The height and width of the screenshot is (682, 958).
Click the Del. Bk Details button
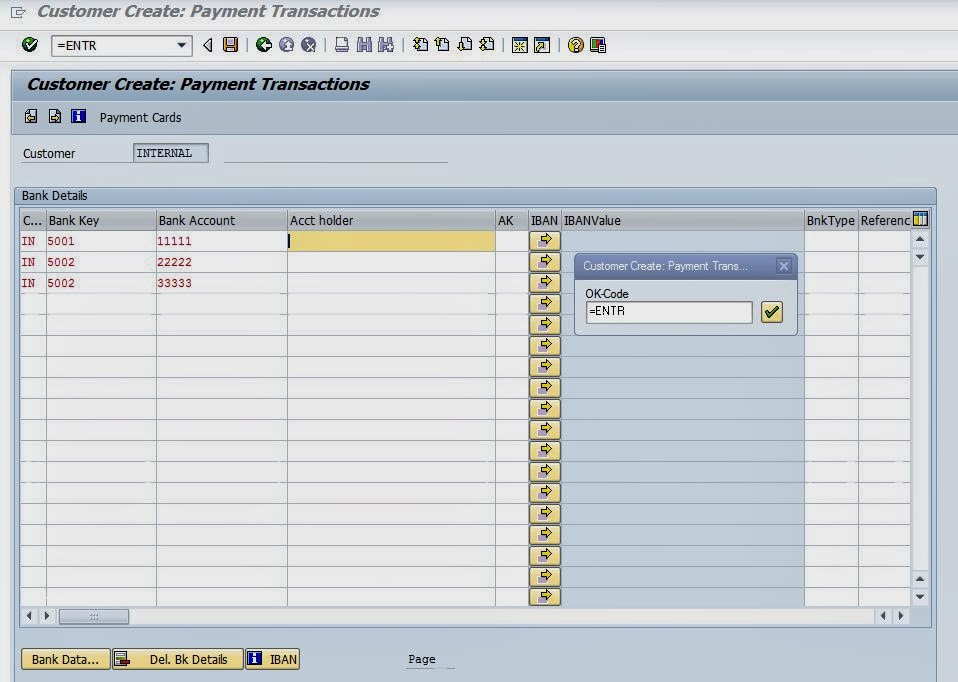click(x=178, y=659)
